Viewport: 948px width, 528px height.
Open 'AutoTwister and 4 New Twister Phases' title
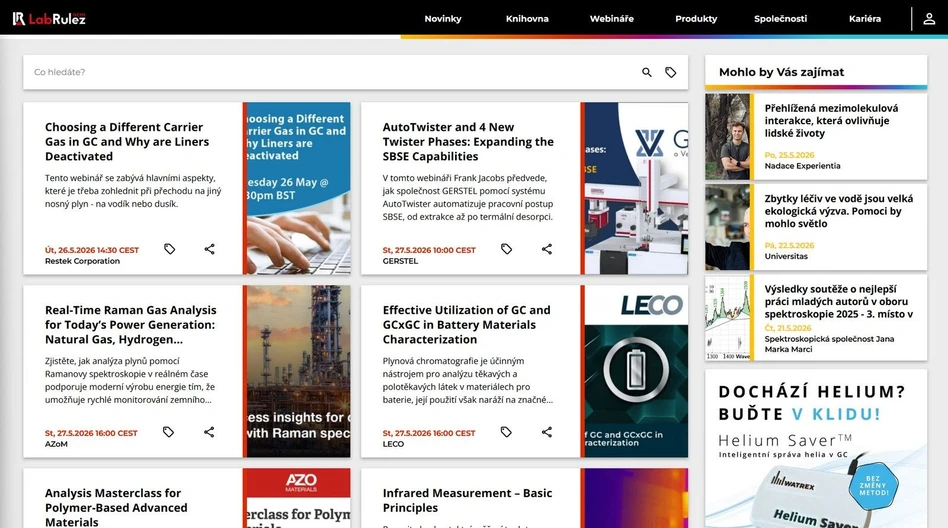coord(468,142)
